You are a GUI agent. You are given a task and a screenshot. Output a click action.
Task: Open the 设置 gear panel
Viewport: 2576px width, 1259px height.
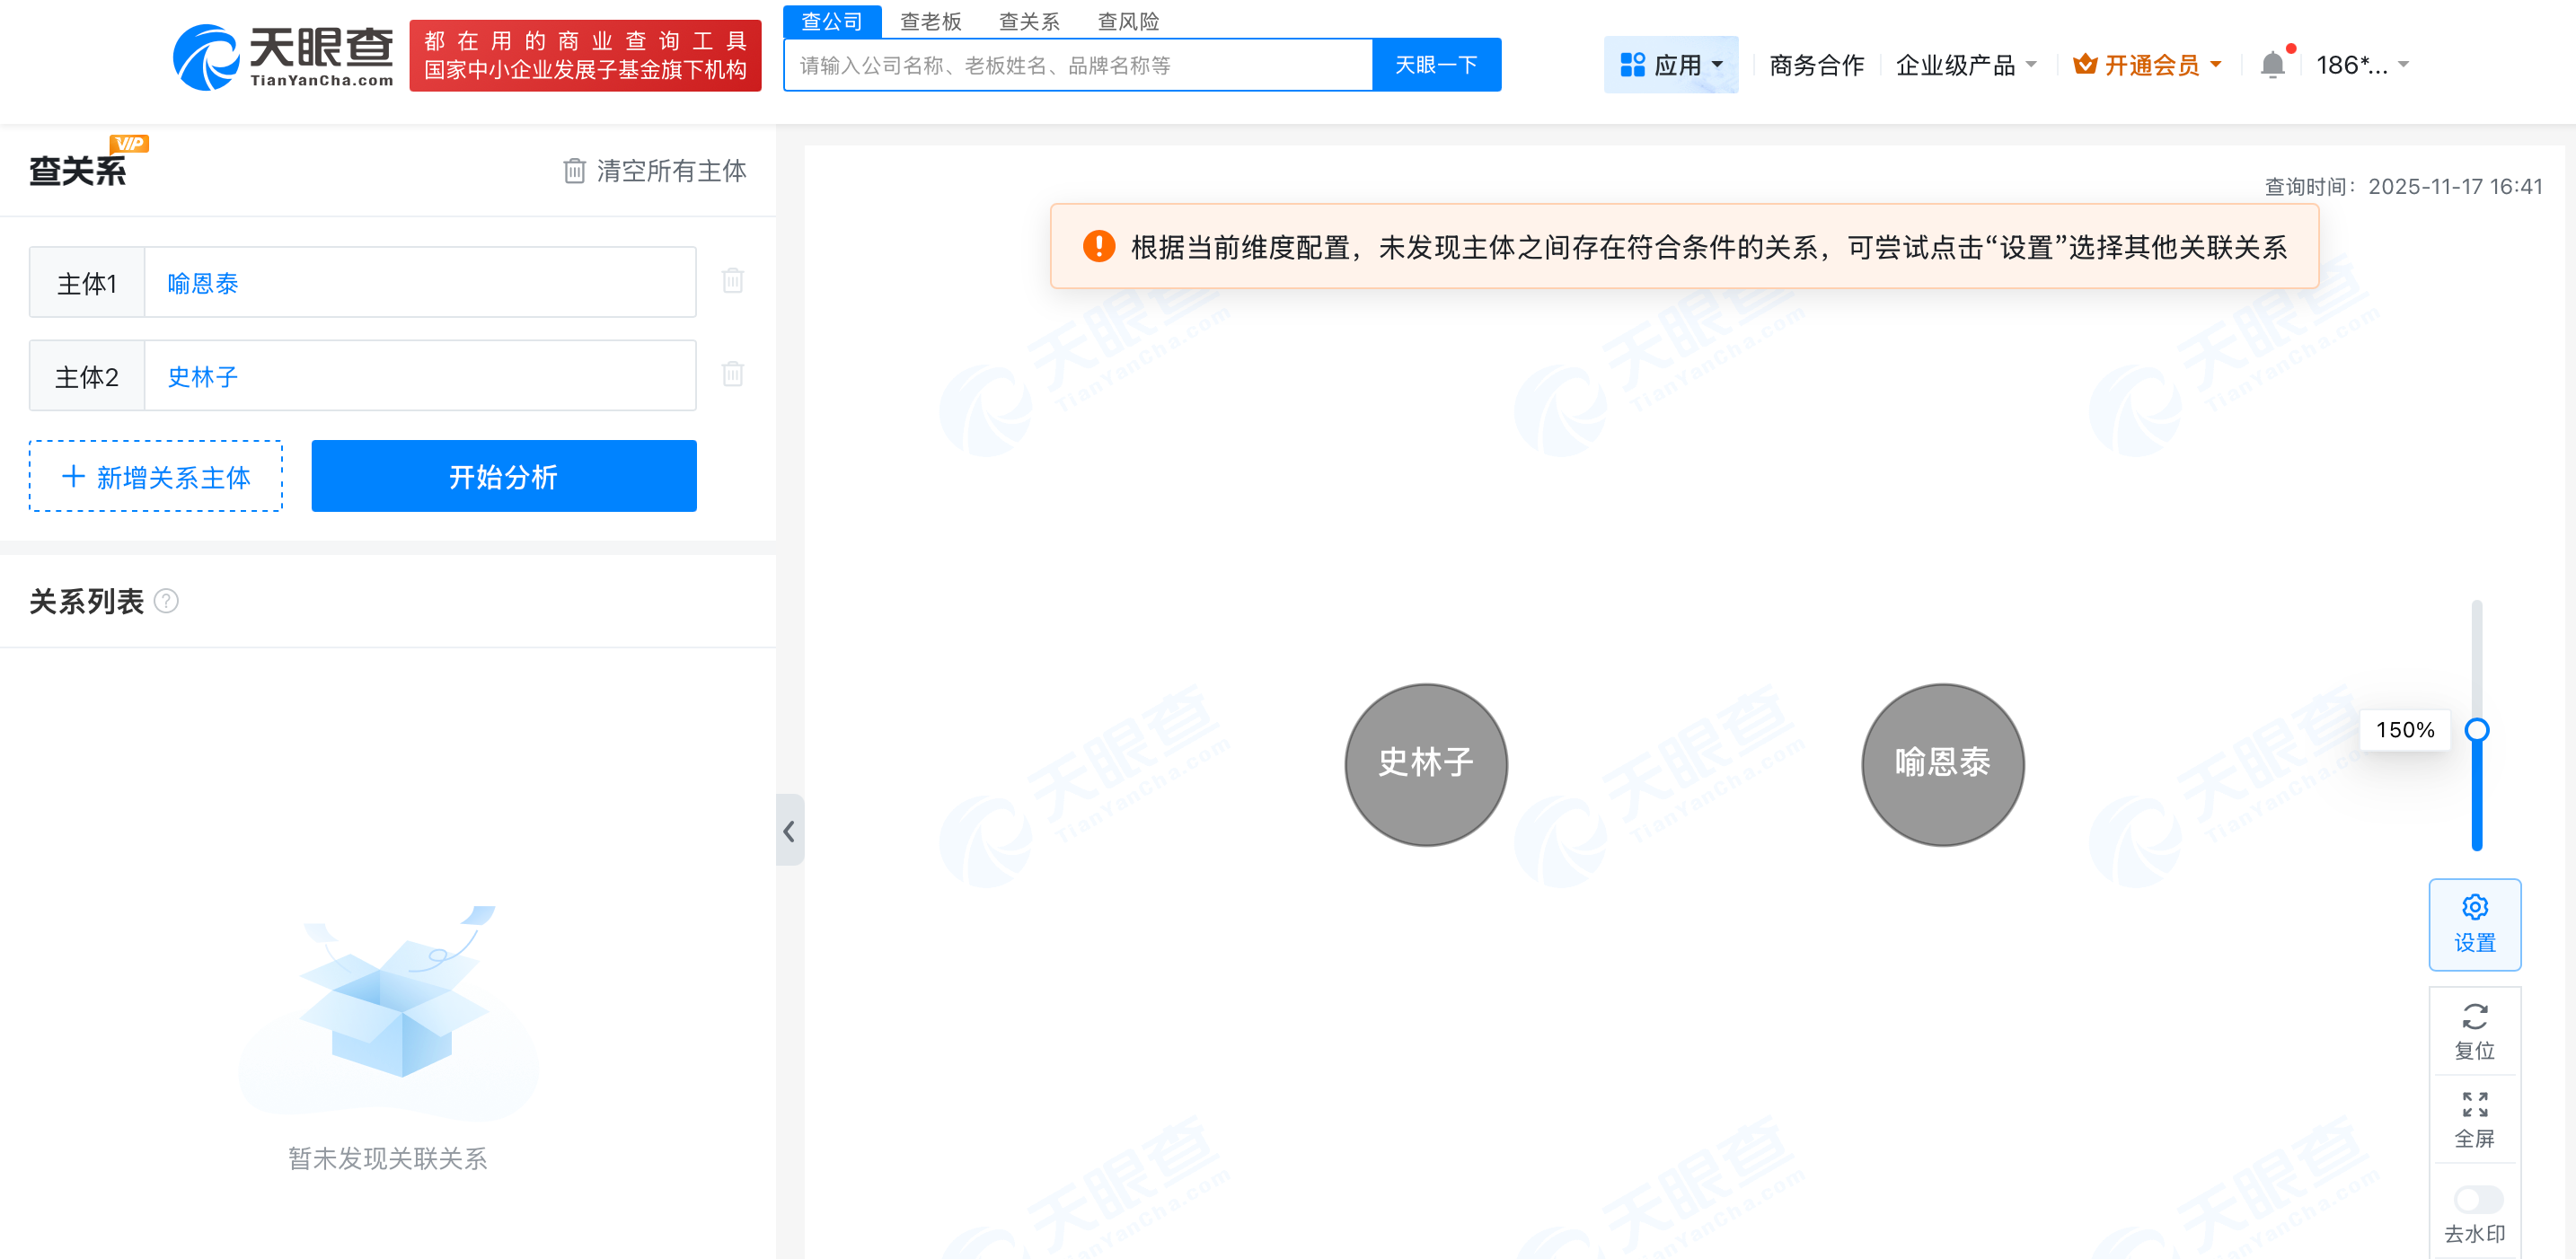tap(2475, 922)
